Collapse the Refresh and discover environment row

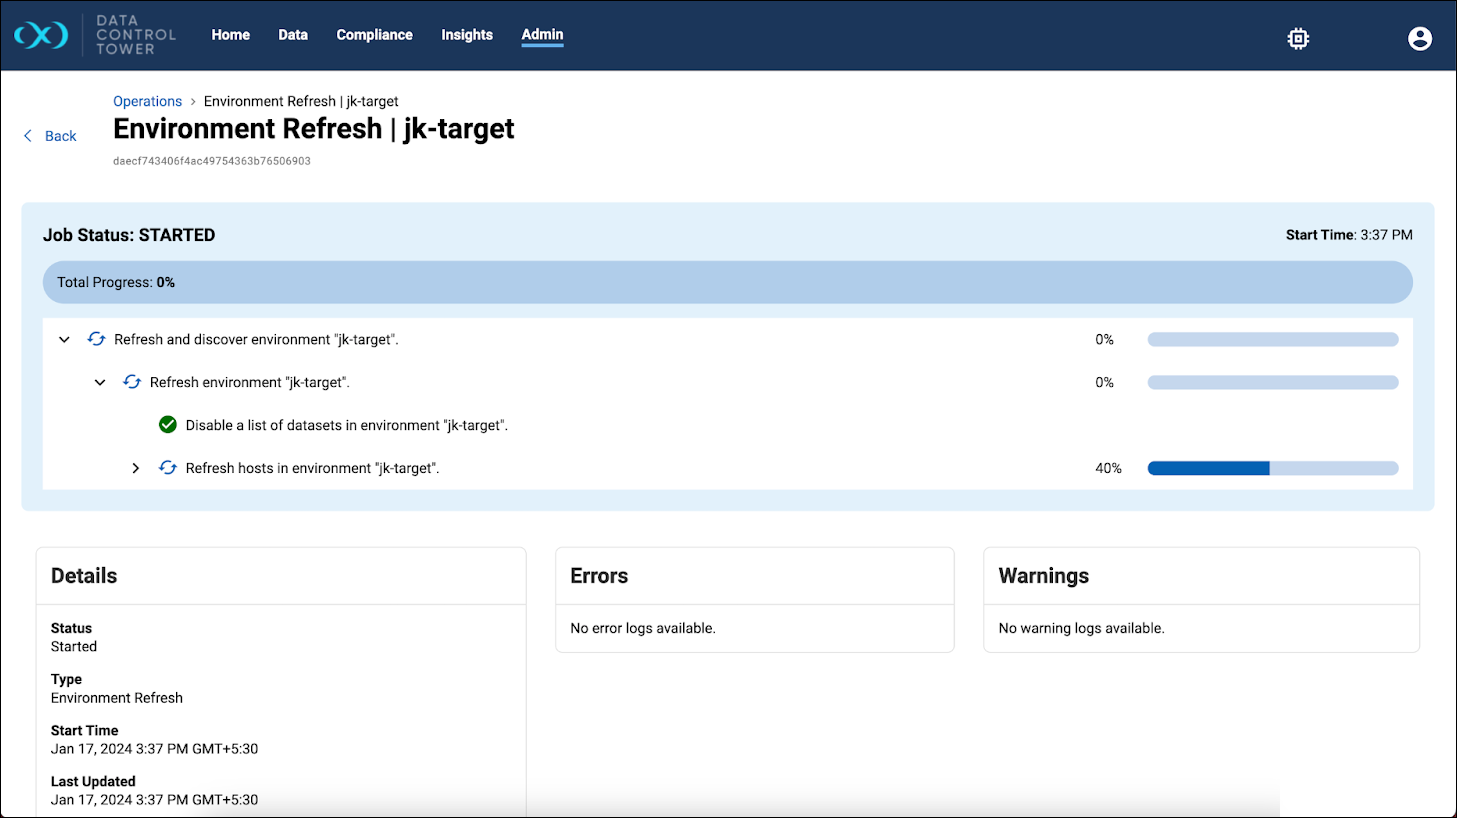click(x=64, y=340)
